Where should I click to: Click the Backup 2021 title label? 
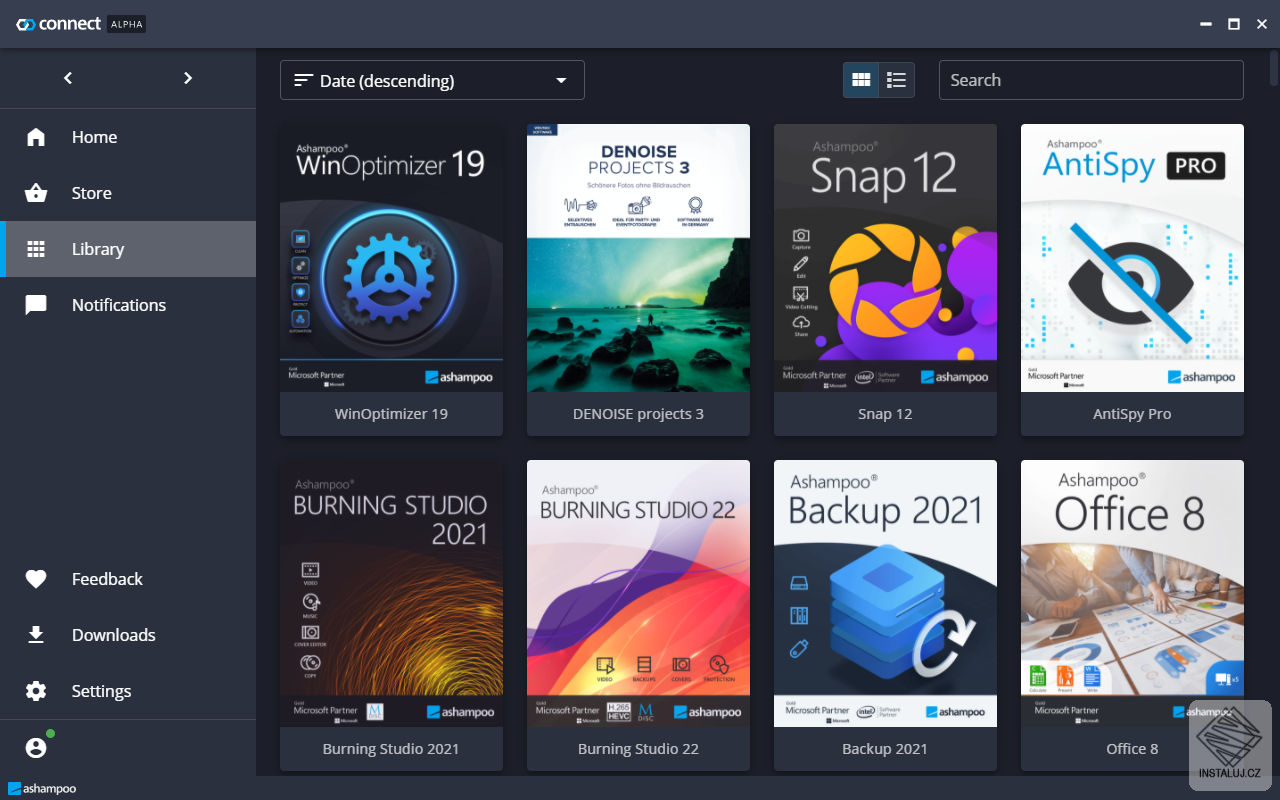click(x=885, y=749)
